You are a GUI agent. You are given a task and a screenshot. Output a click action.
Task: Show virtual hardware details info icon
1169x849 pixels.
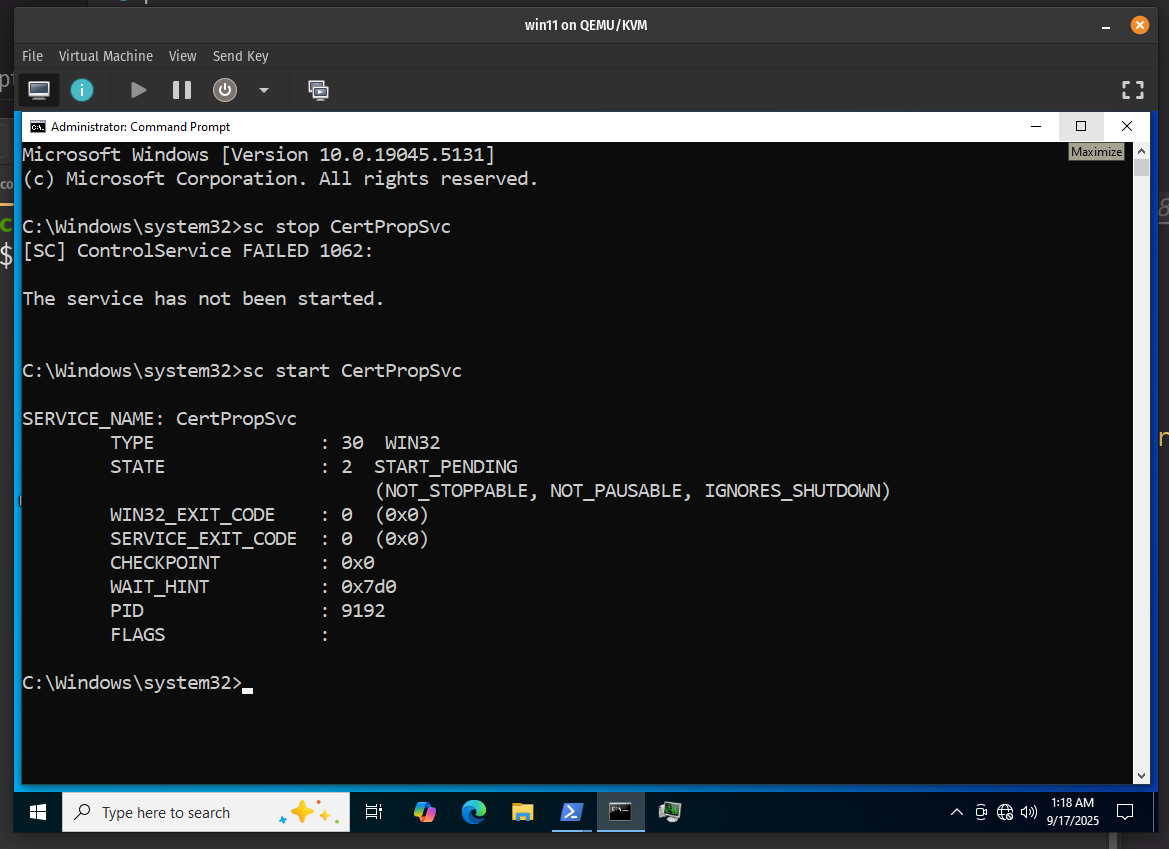82,90
